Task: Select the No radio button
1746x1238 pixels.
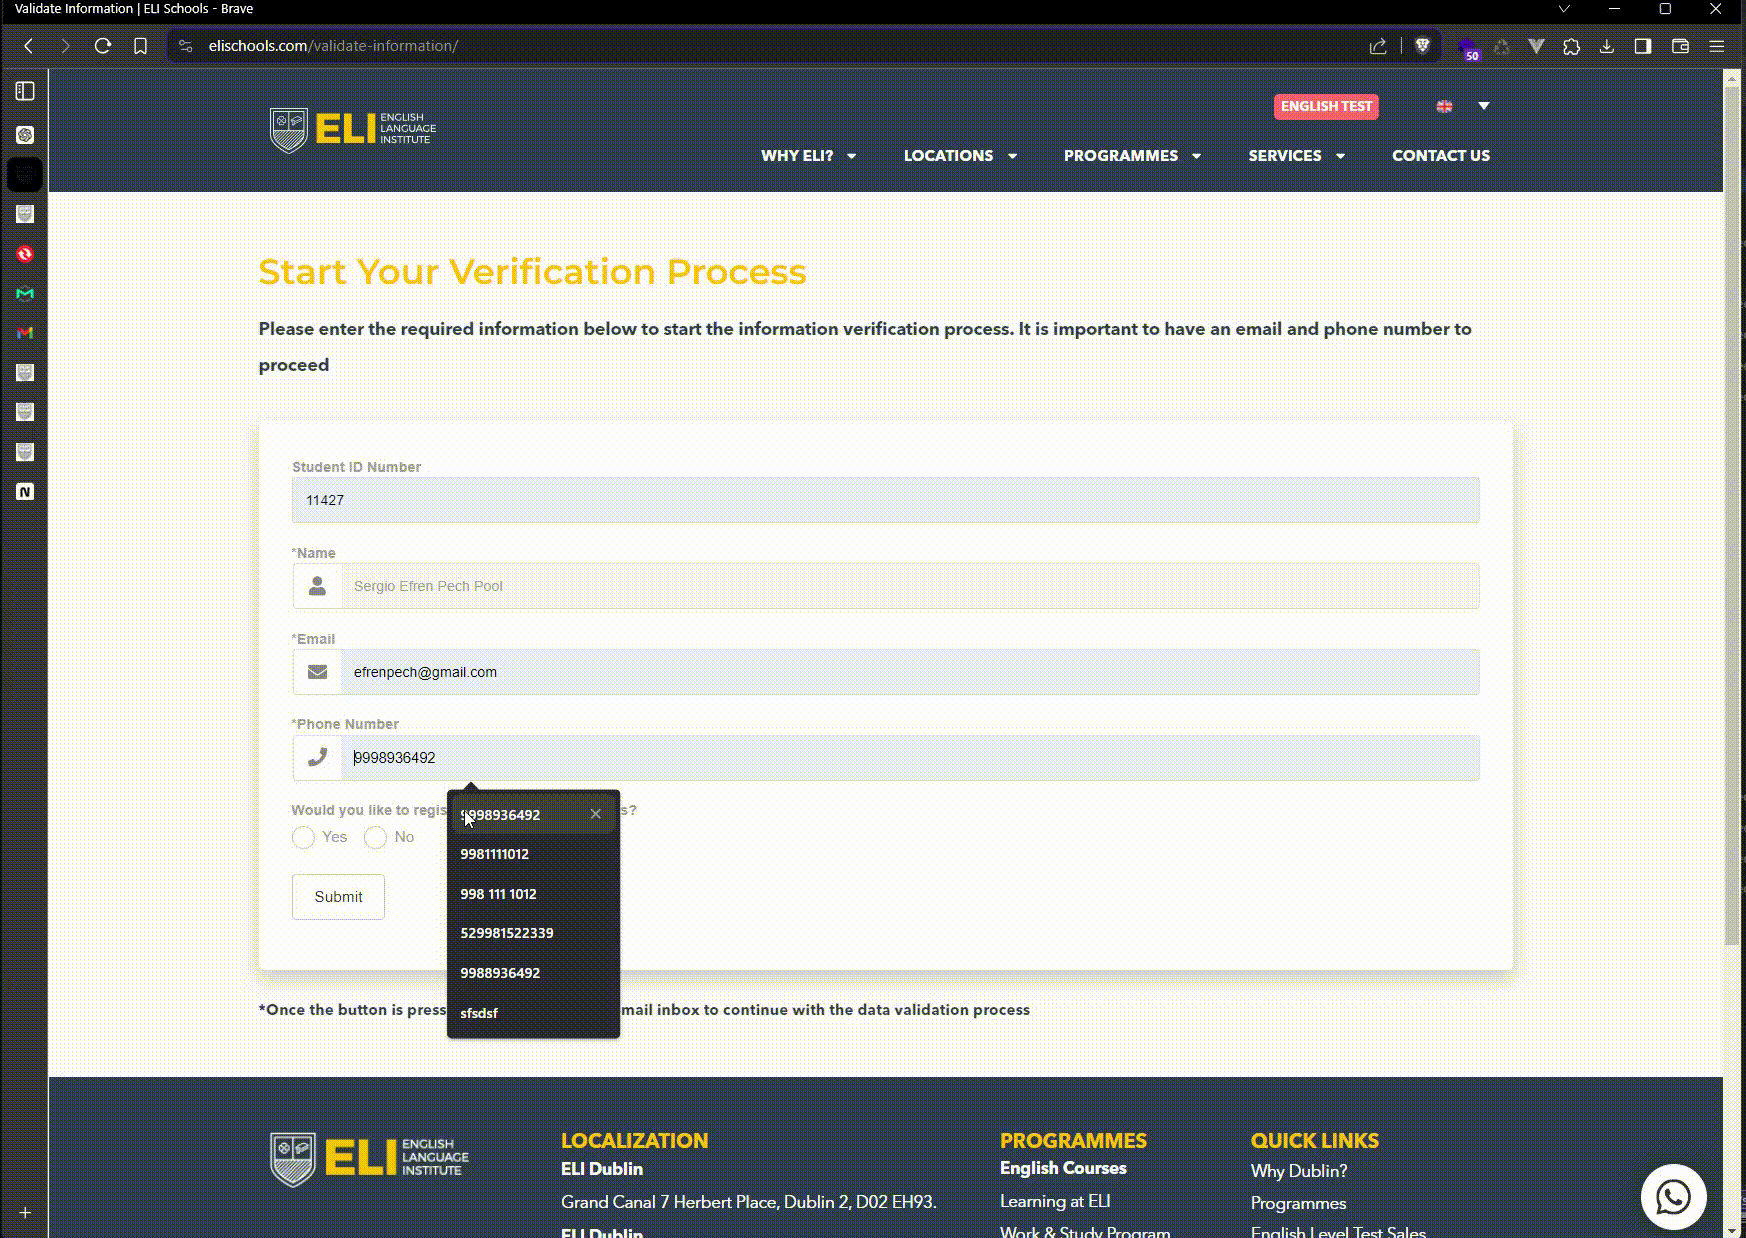Action: click(375, 837)
